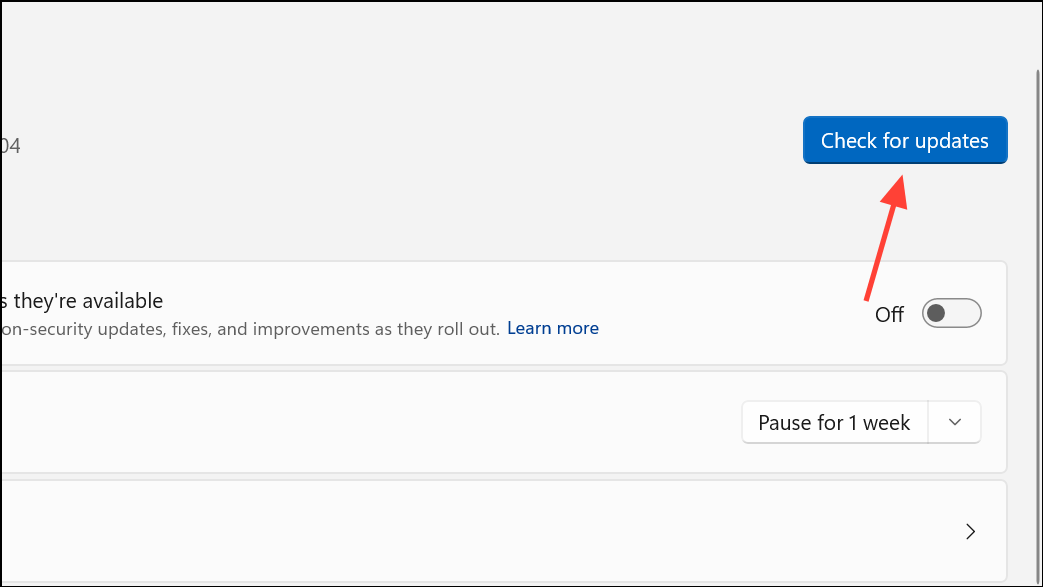Open the Learn more link

coord(553,328)
